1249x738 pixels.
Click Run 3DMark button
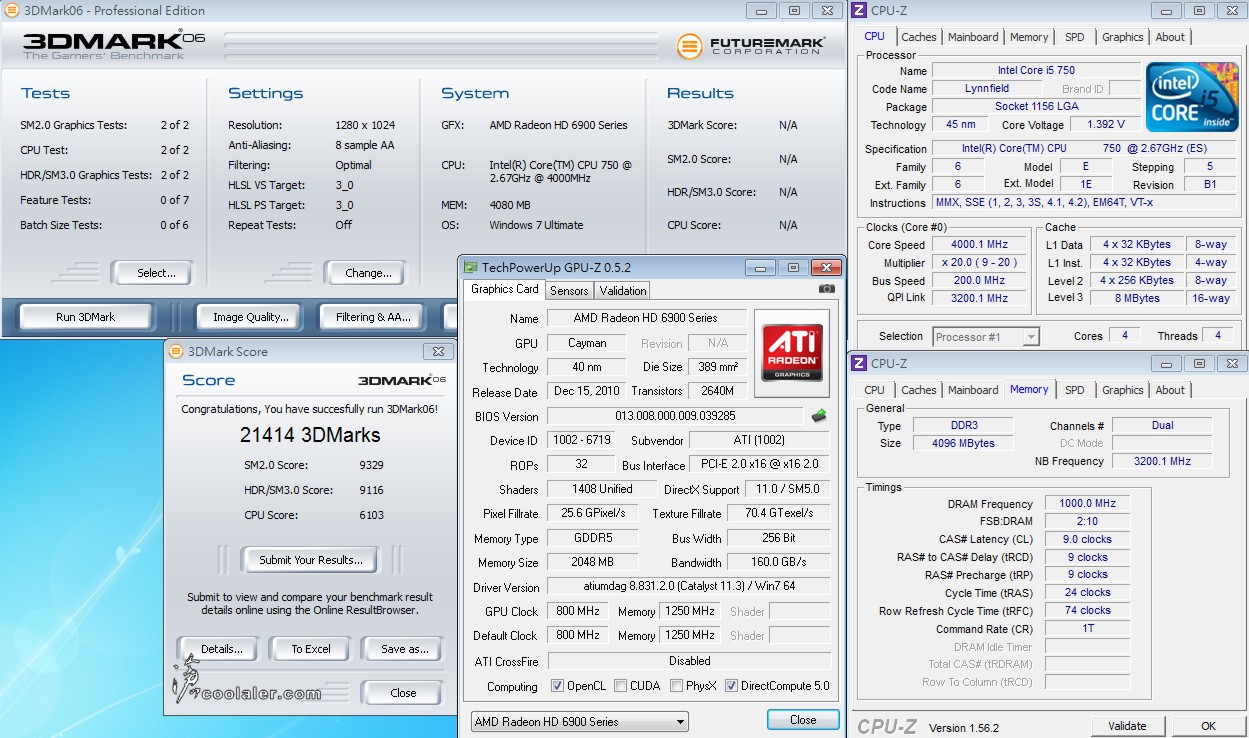click(x=85, y=317)
